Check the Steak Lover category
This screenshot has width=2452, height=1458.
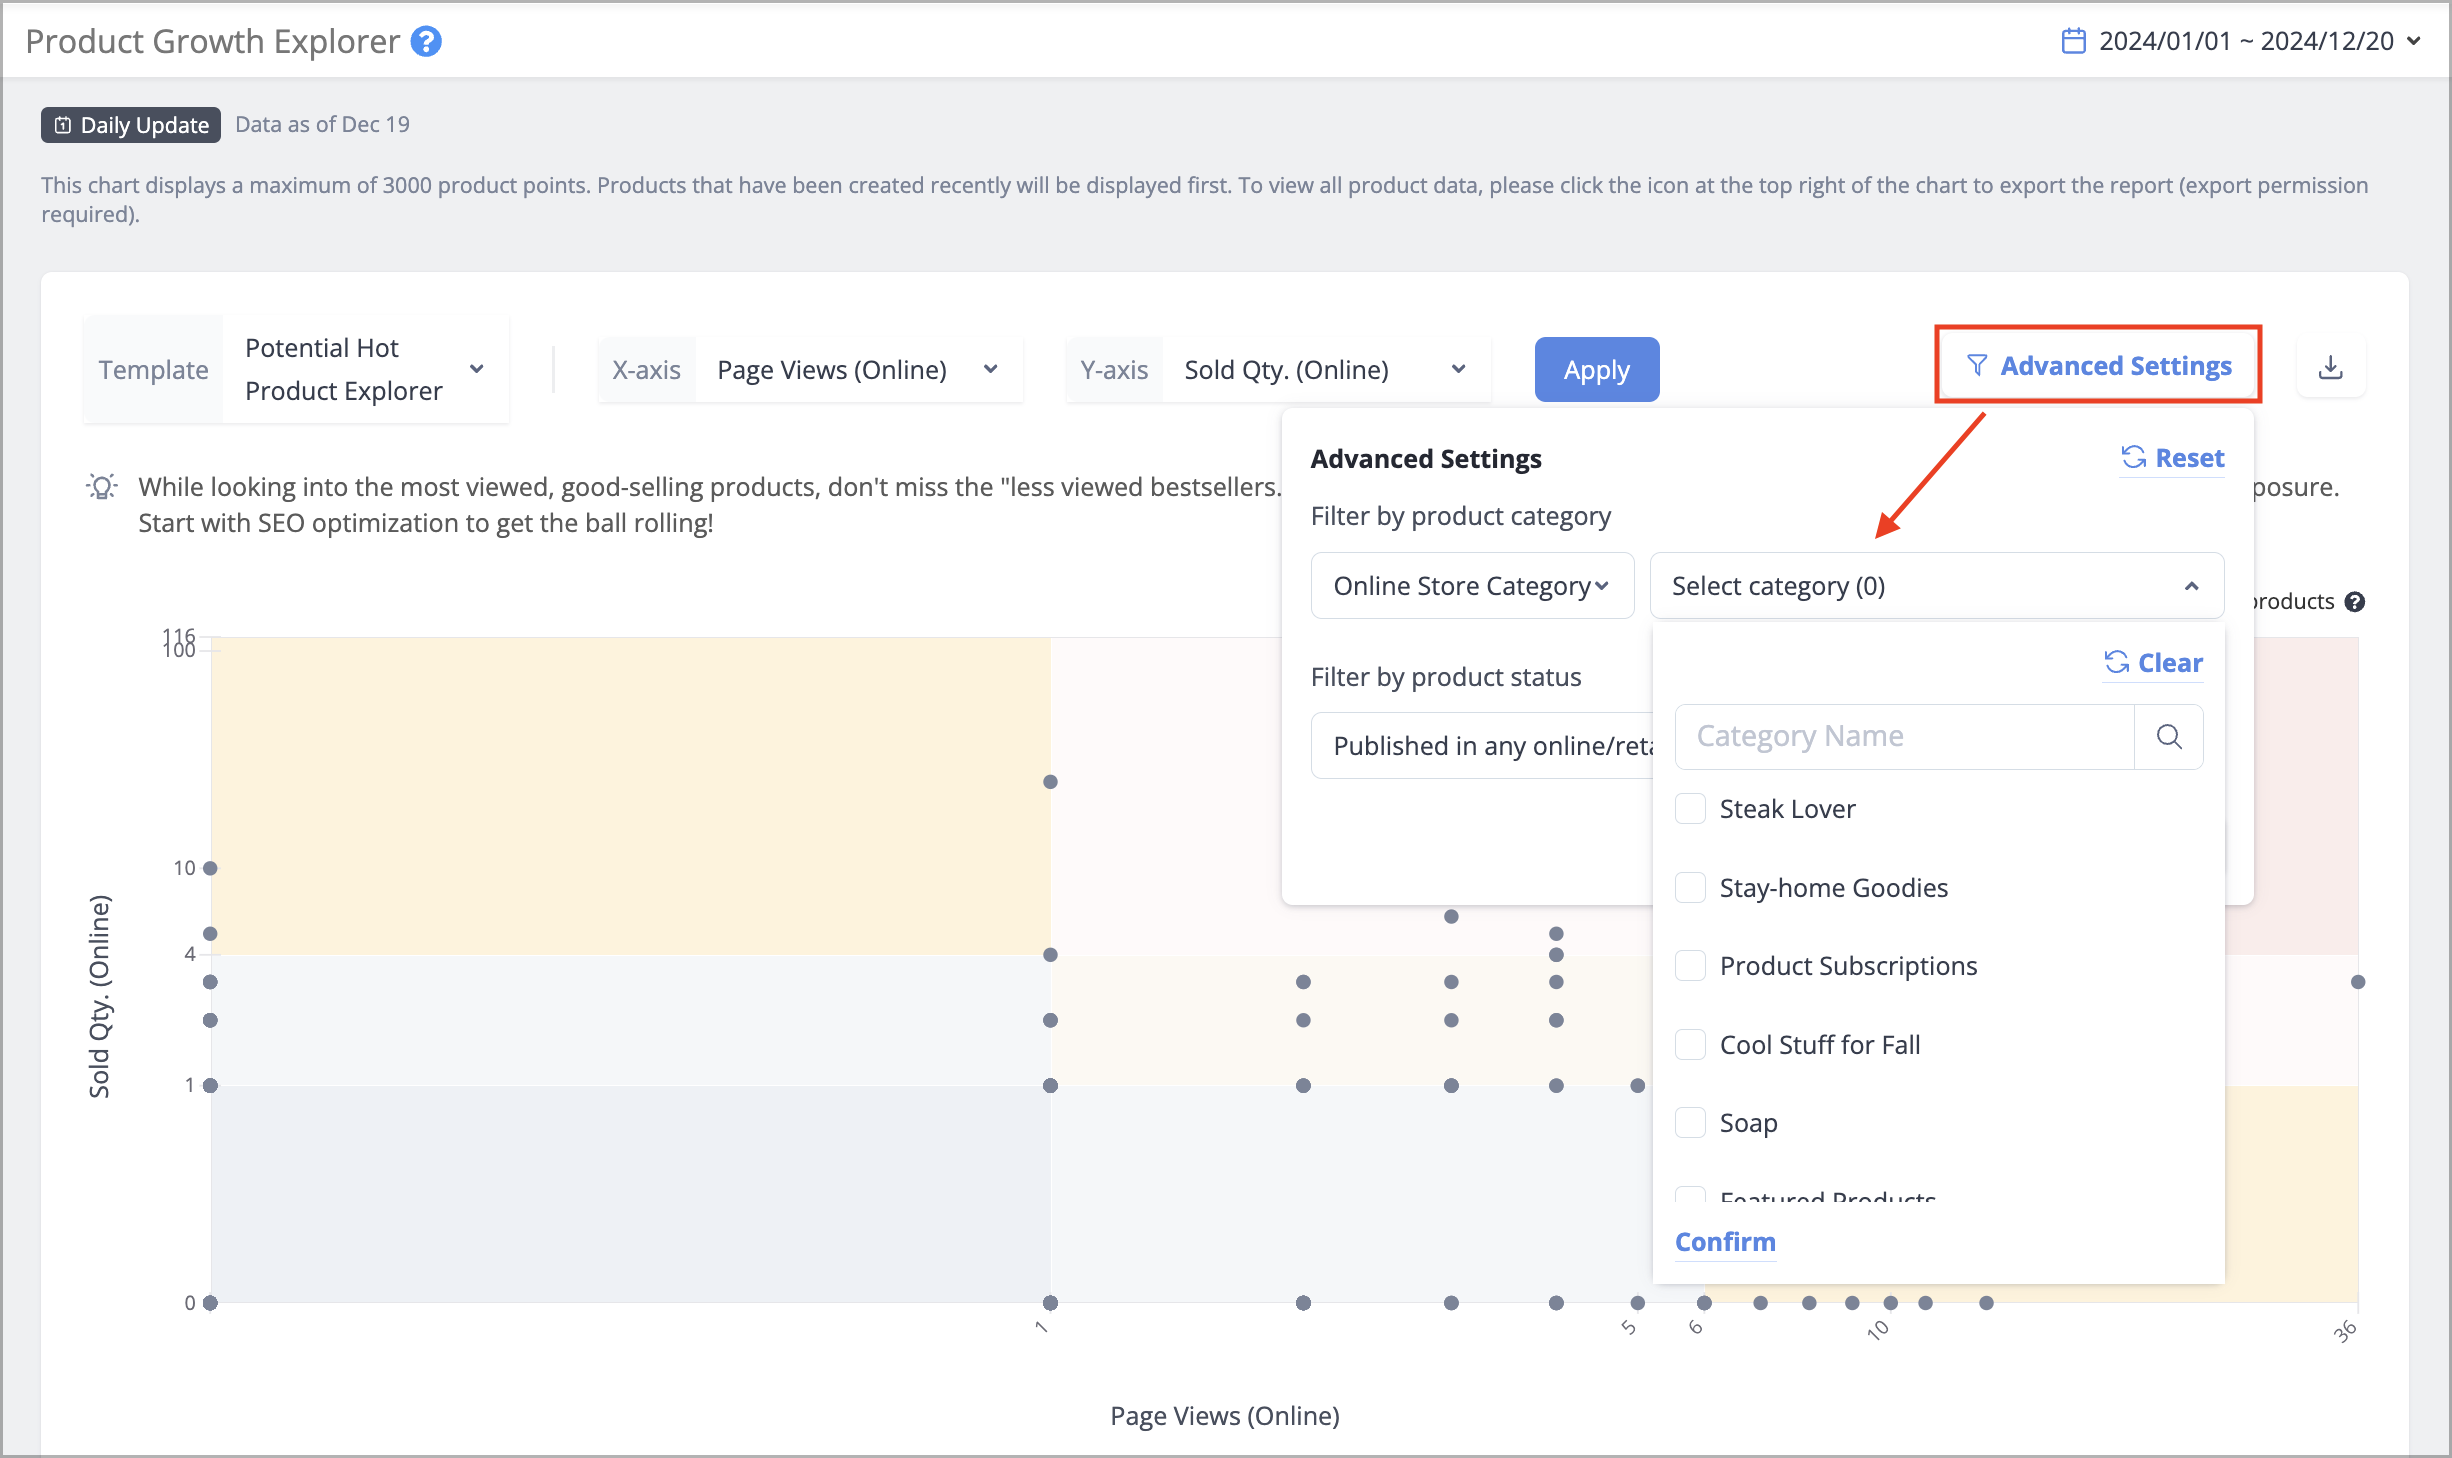(1690, 809)
